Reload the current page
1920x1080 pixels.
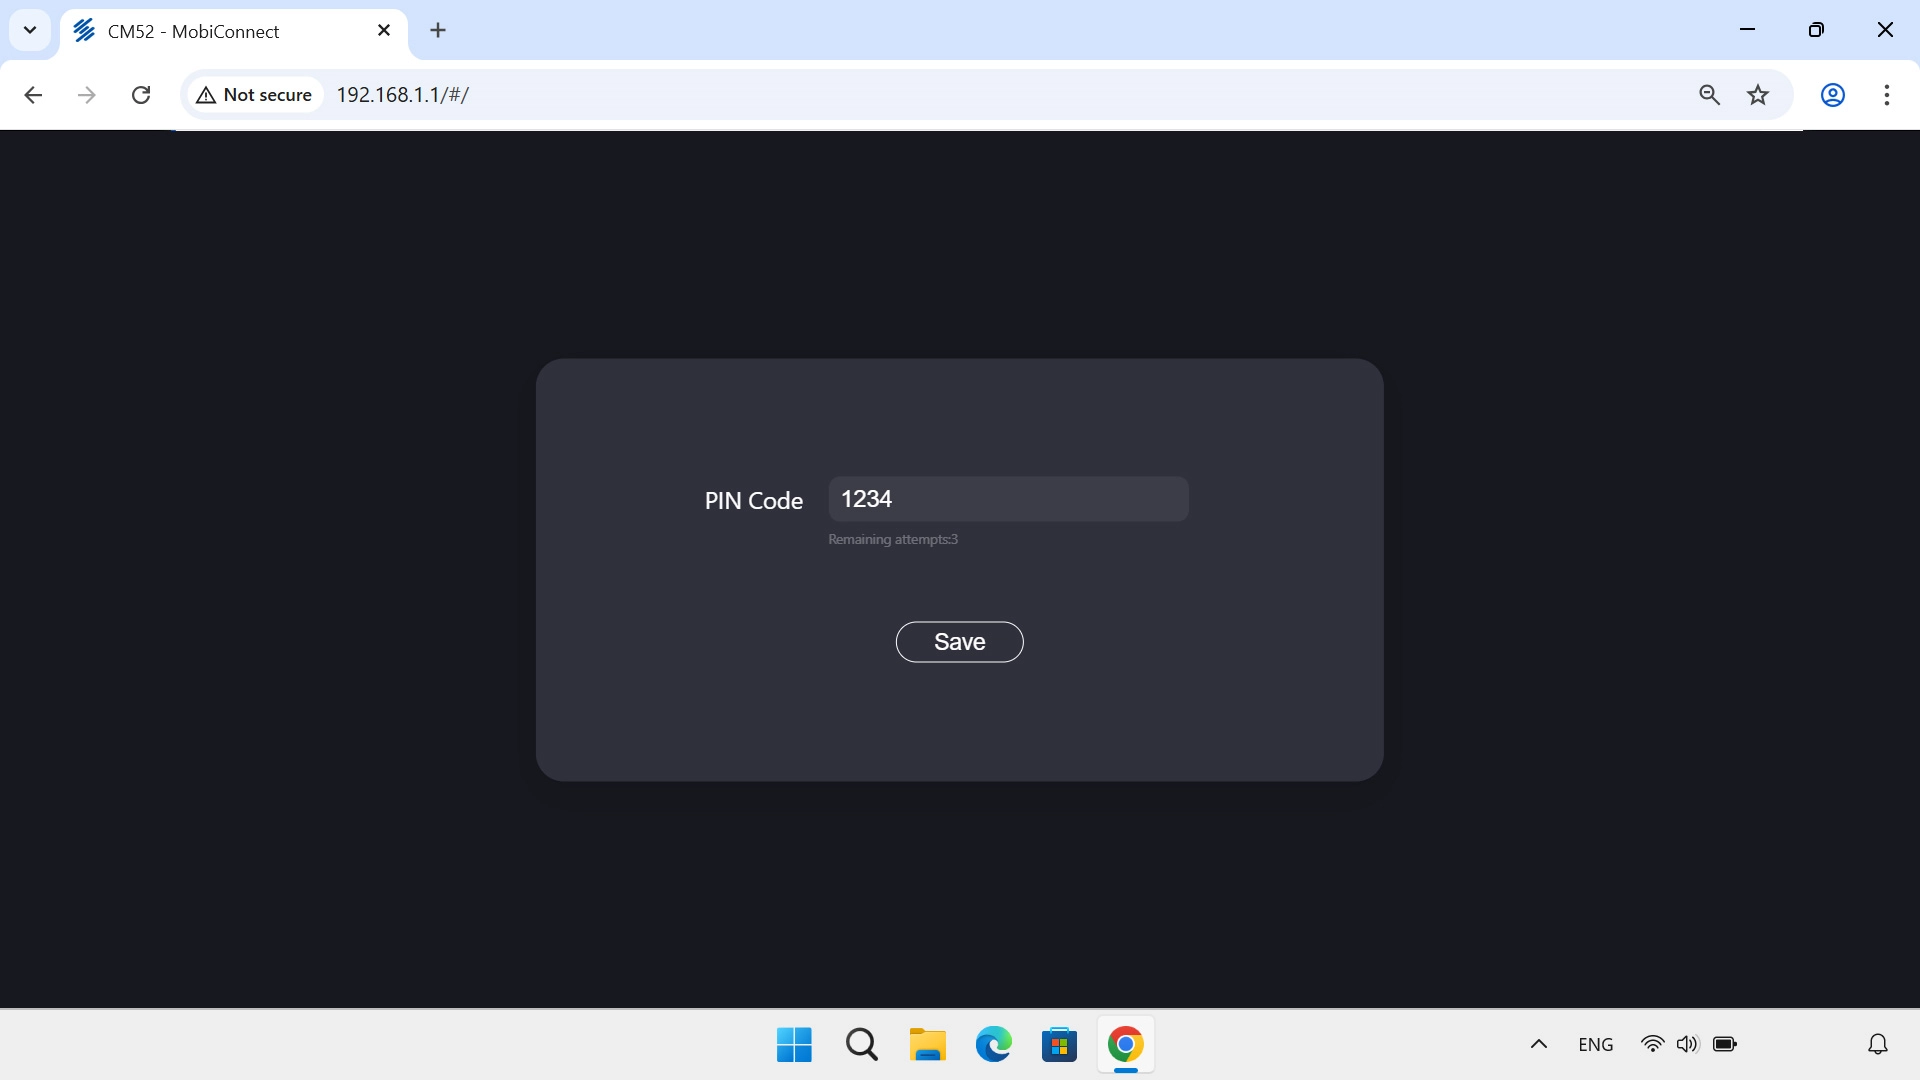click(x=141, y=95)
